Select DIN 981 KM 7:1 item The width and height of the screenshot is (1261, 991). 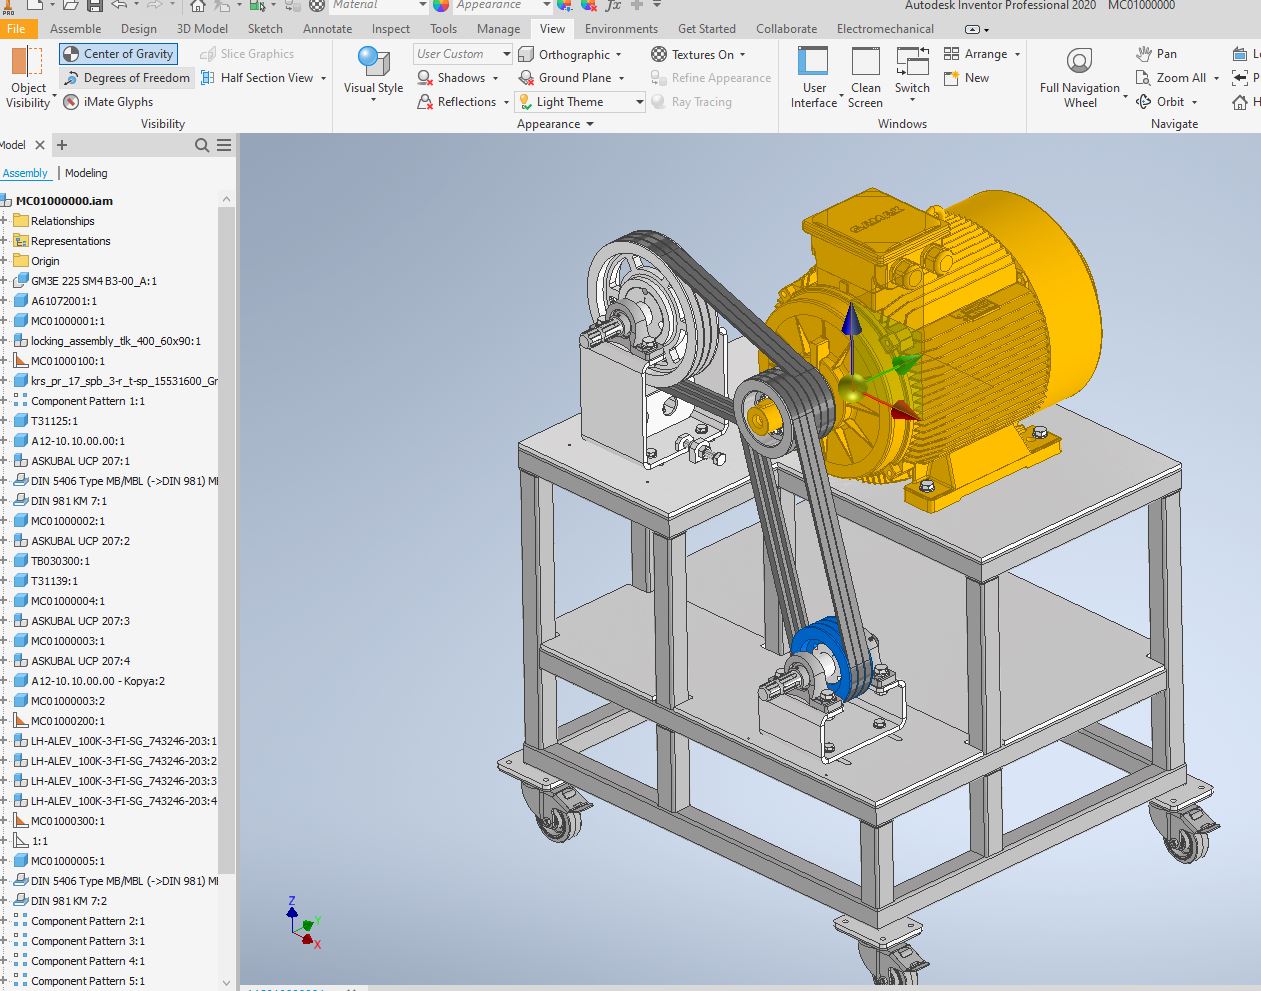tap(69, 501)
